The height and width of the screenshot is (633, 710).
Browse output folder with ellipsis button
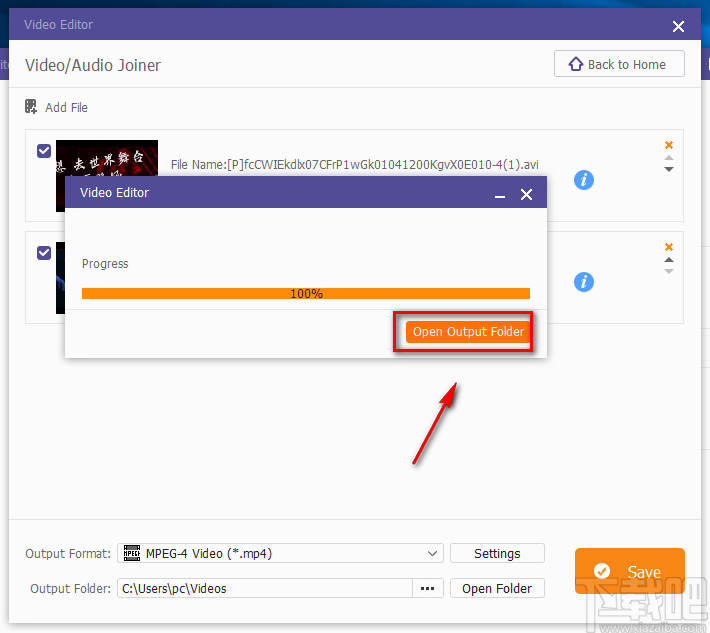(427, 588)
